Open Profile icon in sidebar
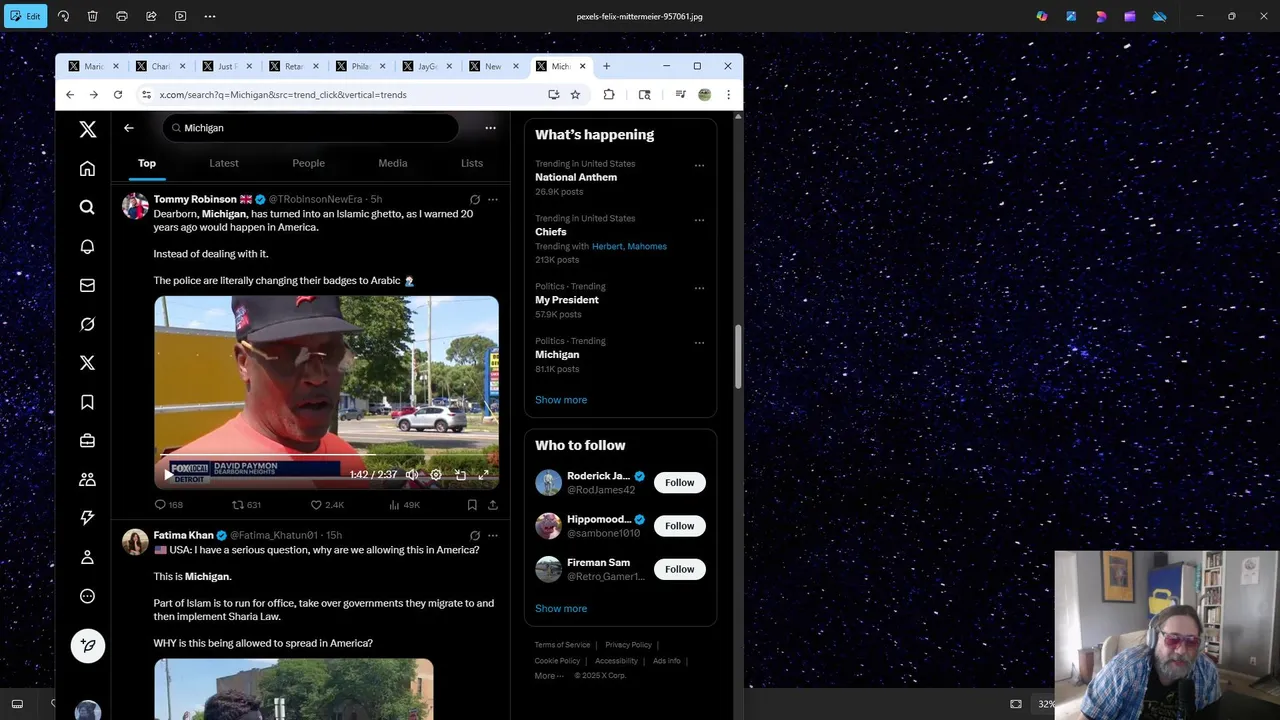This screenshot has width=1280, height=720. 87,557
